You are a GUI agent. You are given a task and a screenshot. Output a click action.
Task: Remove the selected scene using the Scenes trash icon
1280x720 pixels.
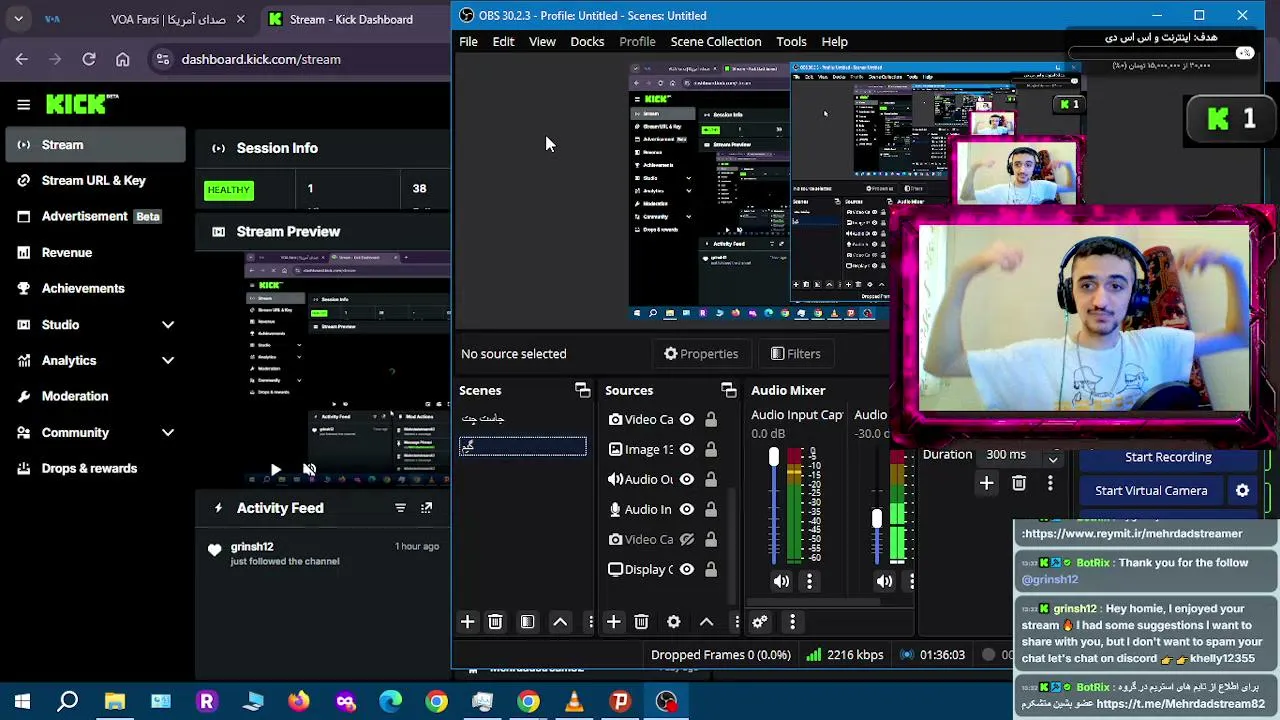coord(495,622)
